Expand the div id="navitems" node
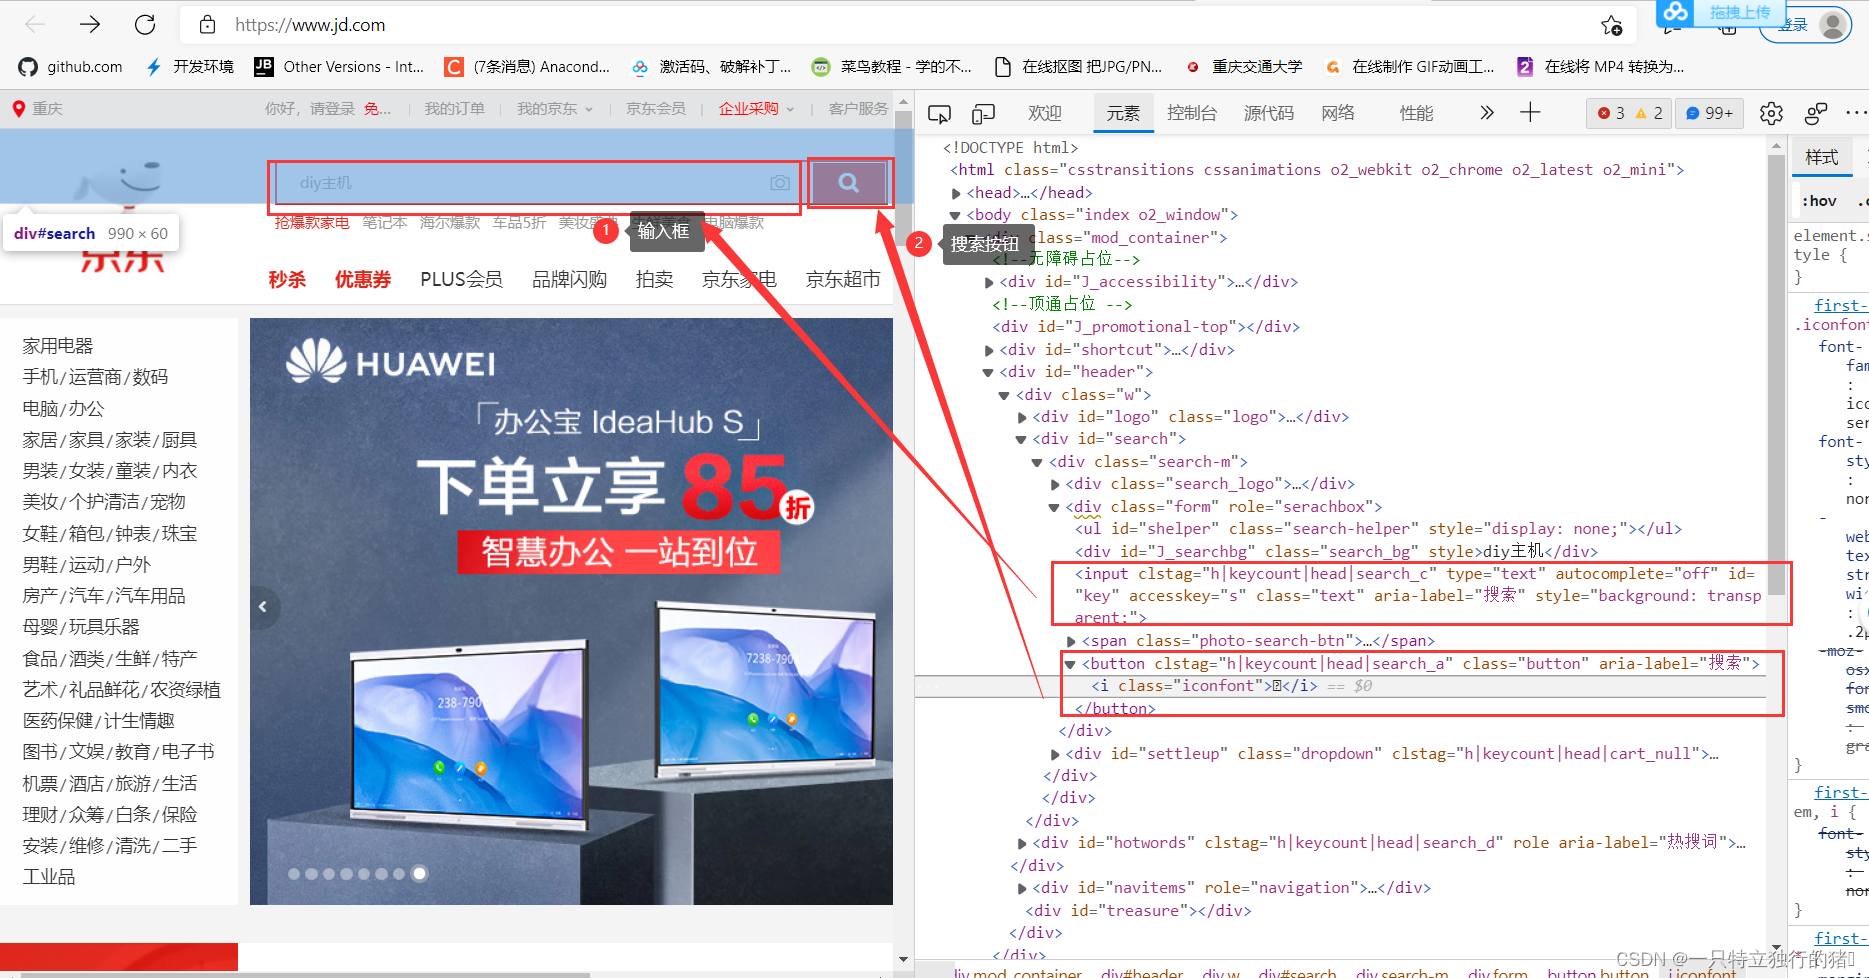Screen dimensions: 1869x978 pos(1022,888)
